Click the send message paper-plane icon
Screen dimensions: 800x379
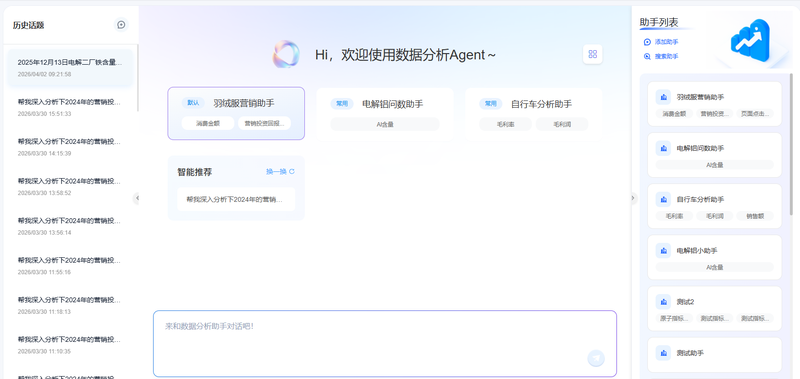coord(595,358)
